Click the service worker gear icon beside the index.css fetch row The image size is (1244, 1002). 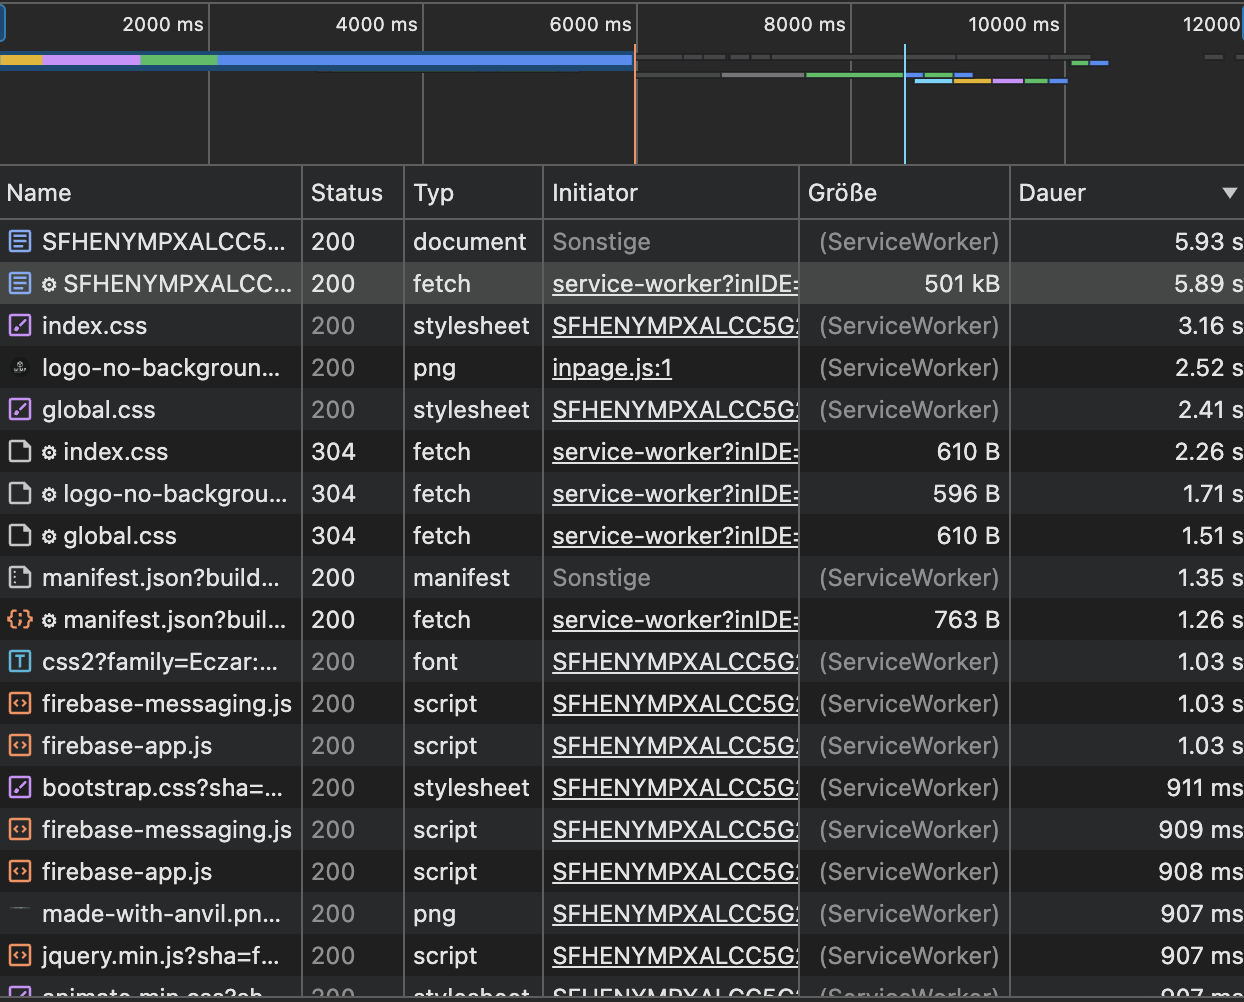[49, 452]
